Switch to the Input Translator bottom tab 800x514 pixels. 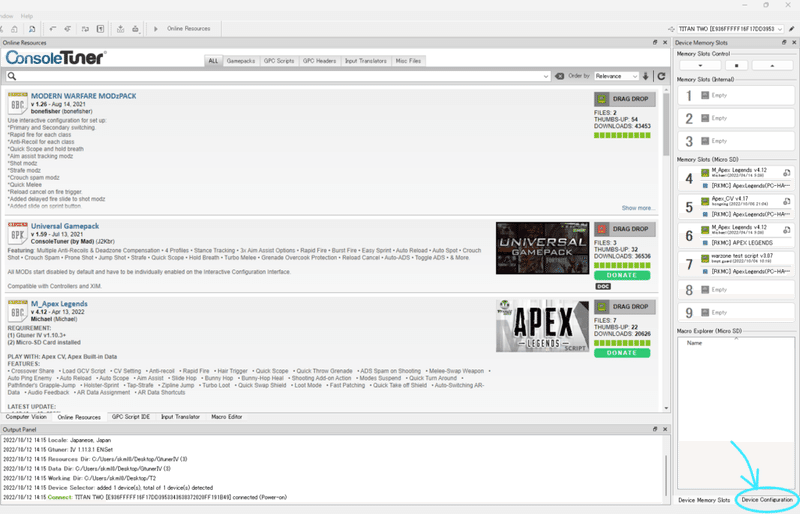coord(180,417)
